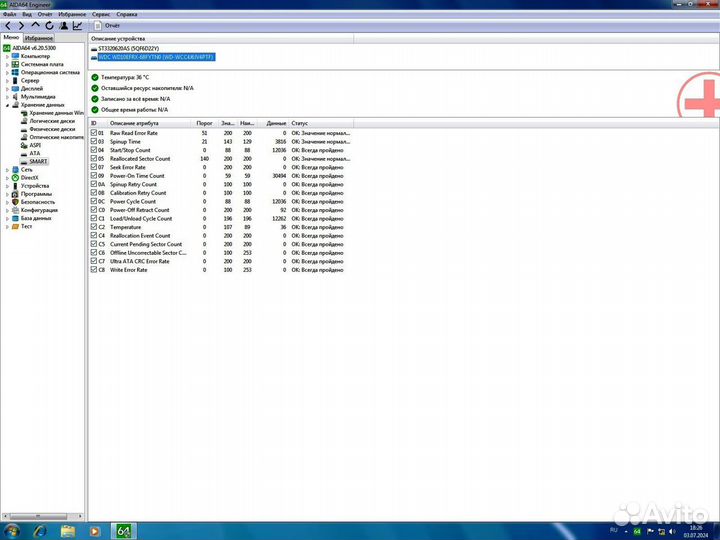The height and width of the screenshot is (540, 720).
Task: Toggle the checkbox for Start/Stop Count
Action: (x=94, y=150)
